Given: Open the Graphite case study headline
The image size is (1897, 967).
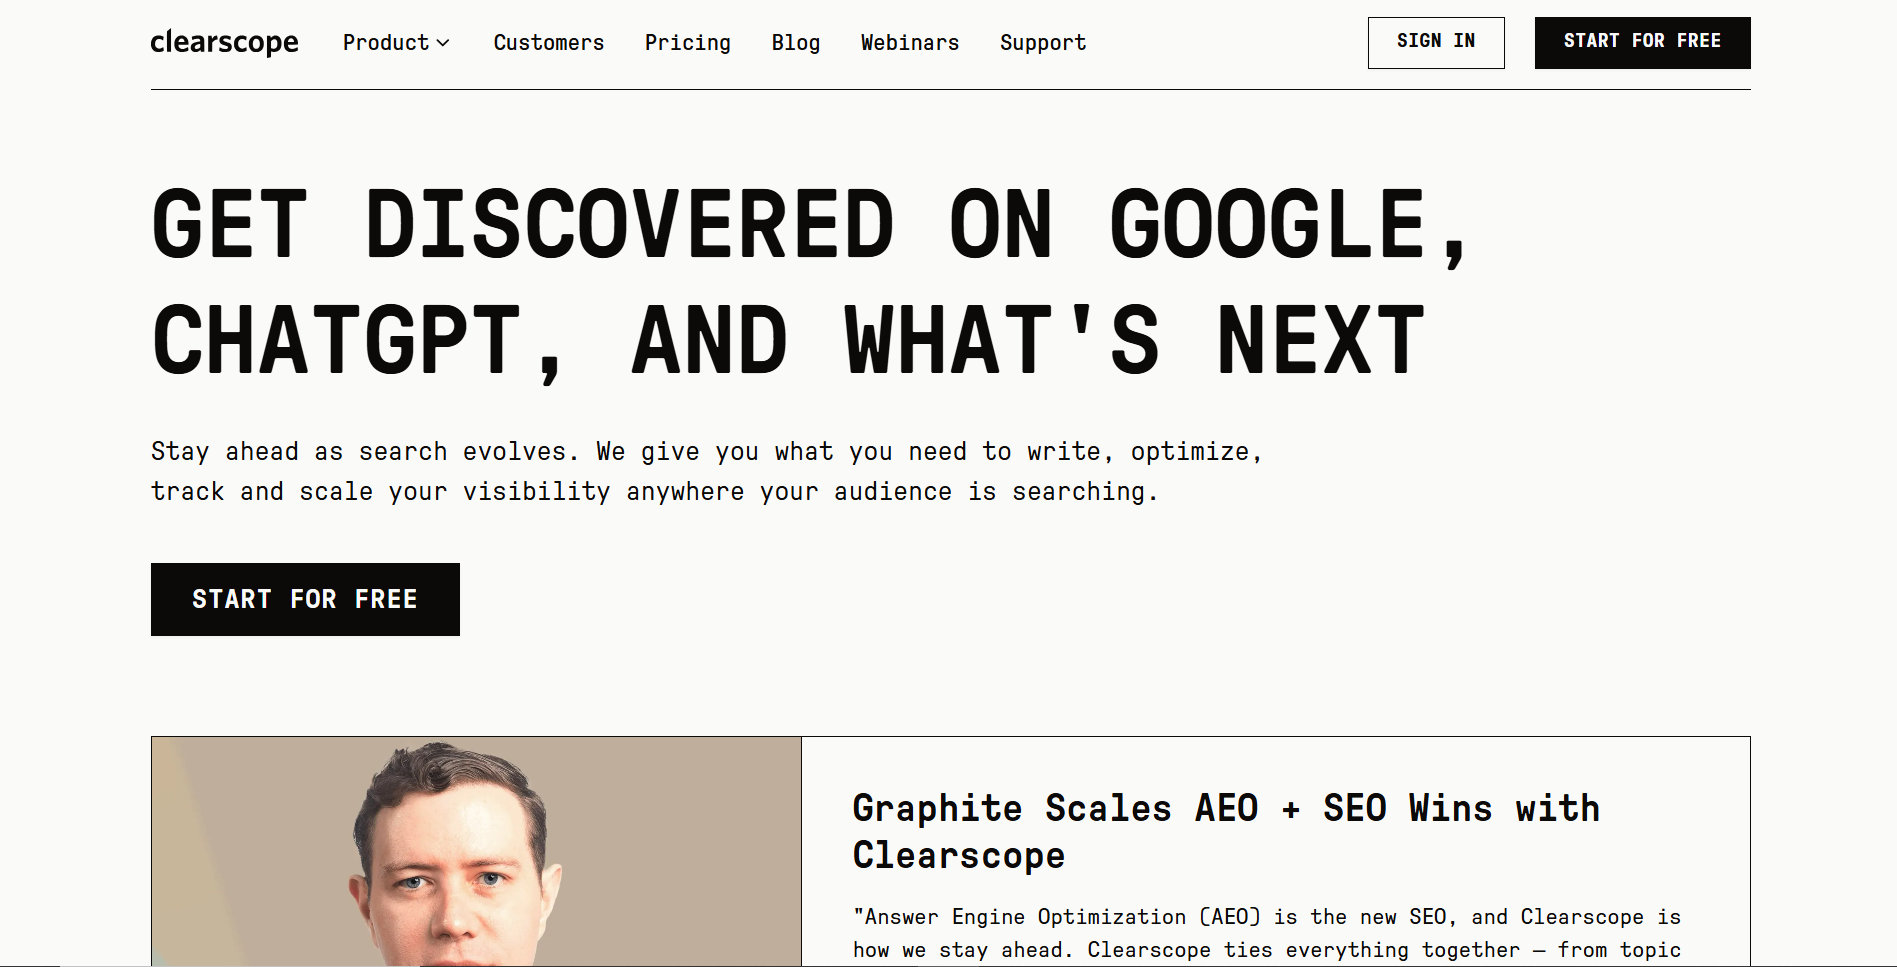Looking at the screenshot, I should pos(1226,831).
